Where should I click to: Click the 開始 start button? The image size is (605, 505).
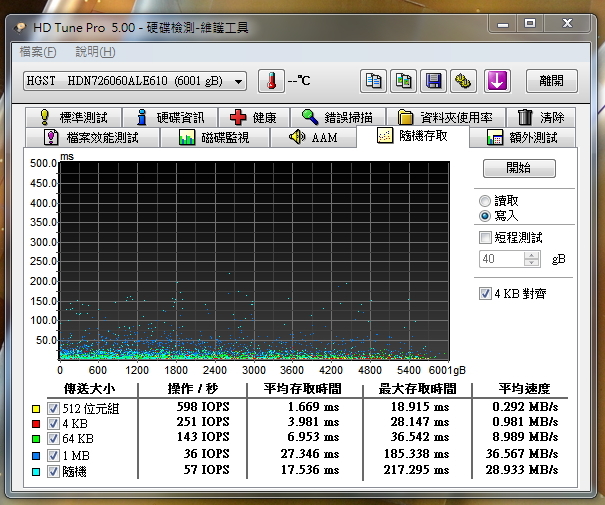point(519,168)
